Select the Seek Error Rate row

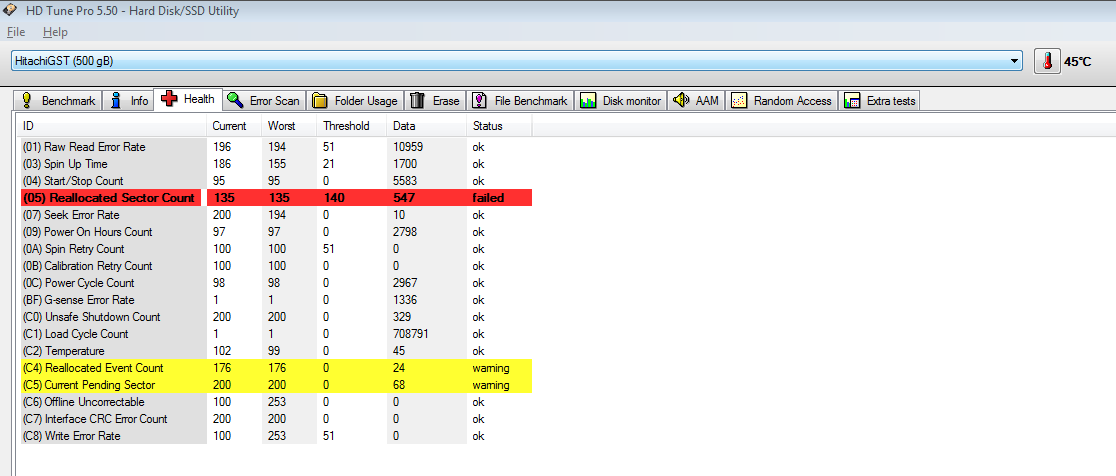275,215
